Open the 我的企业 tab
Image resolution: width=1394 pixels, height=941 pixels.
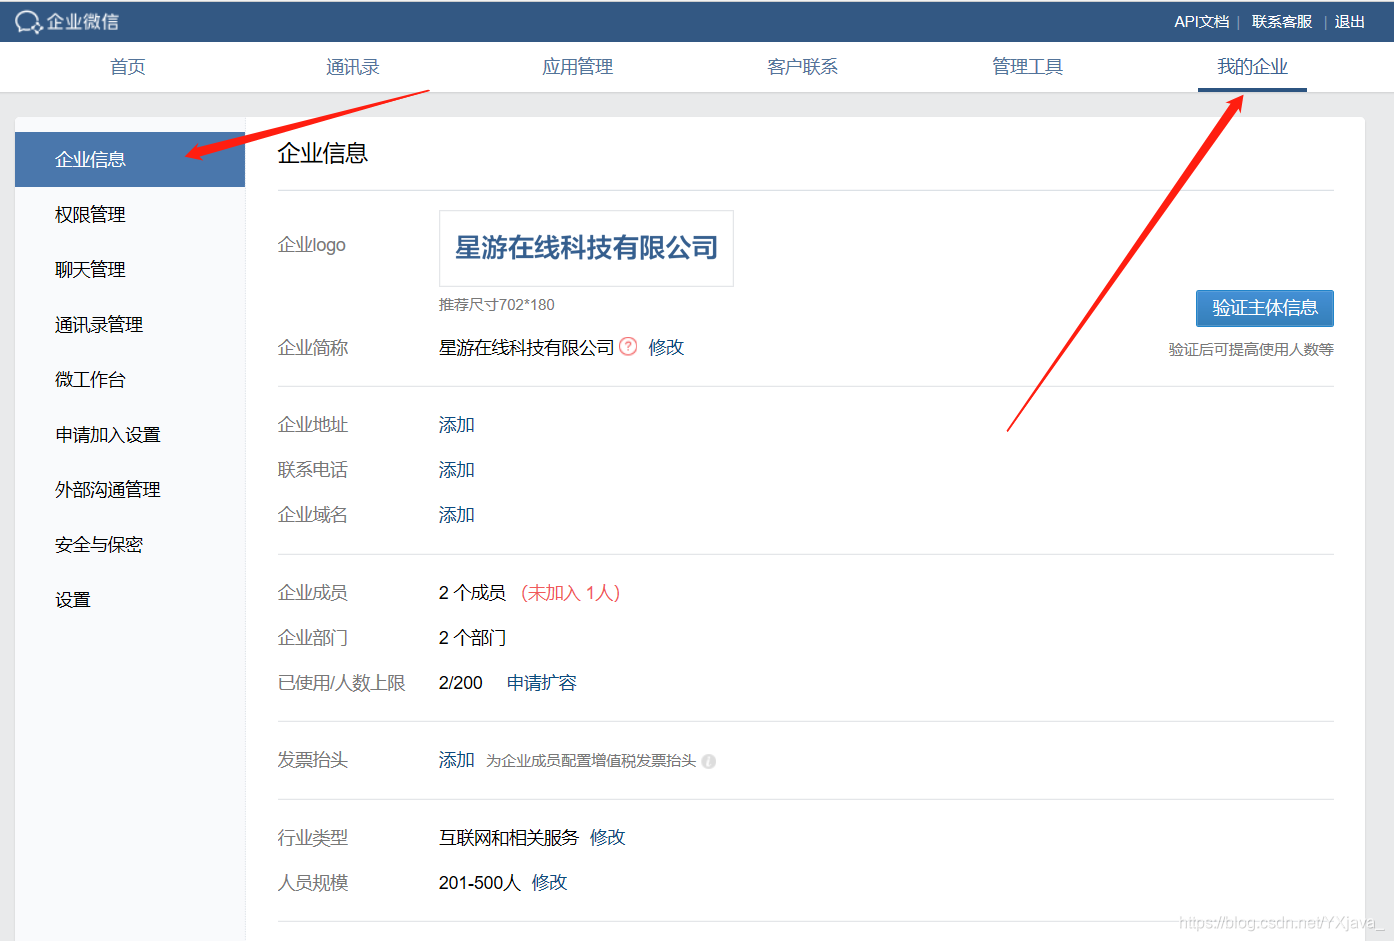click(1253, 67)
